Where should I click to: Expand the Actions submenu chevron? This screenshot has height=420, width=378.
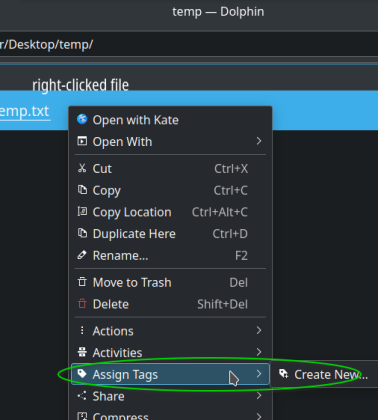tap(259, 330)
